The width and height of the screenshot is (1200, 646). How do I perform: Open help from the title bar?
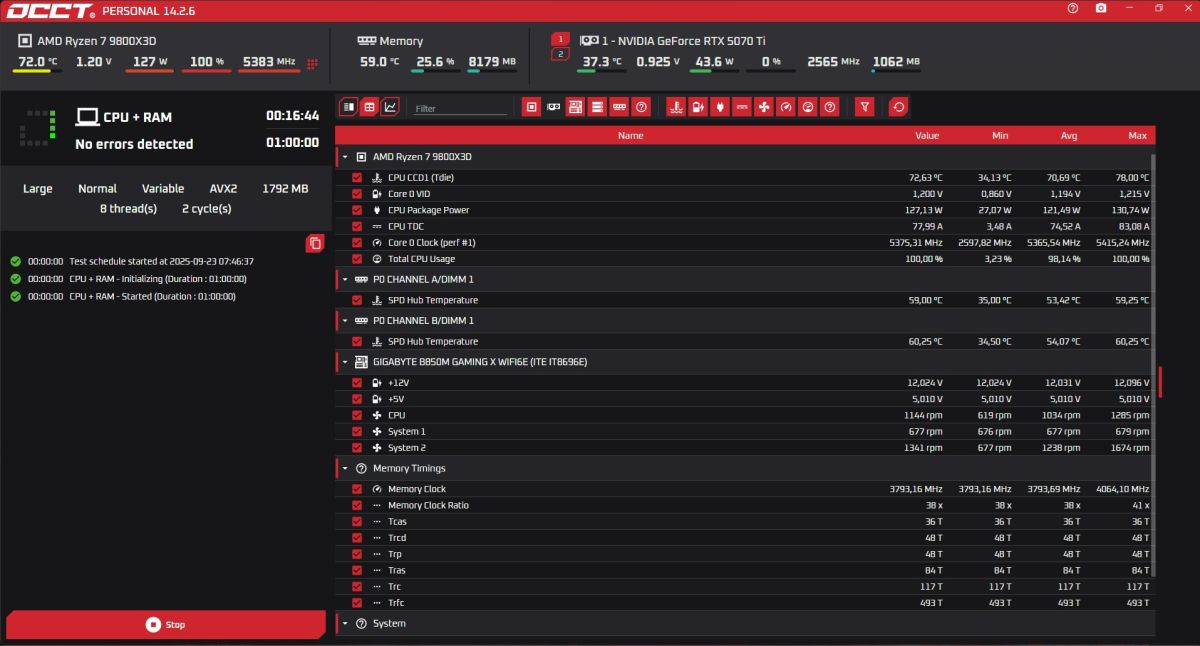pyautogui.click(x=1073, y=8)
